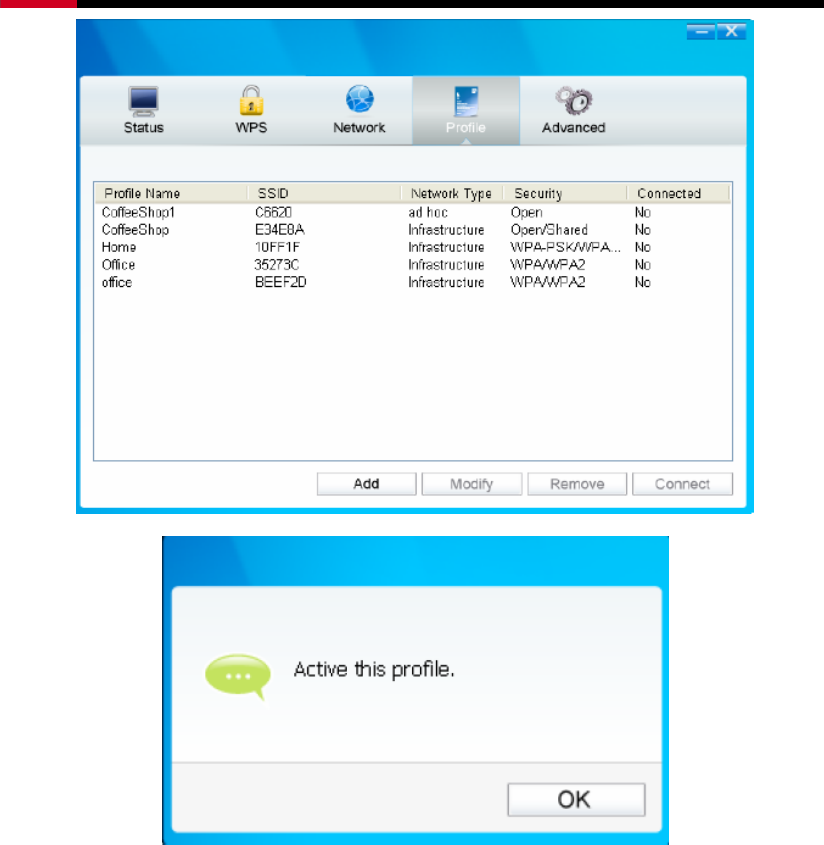
Task: Switch to the Profile tab label
Action: (466, 128)
